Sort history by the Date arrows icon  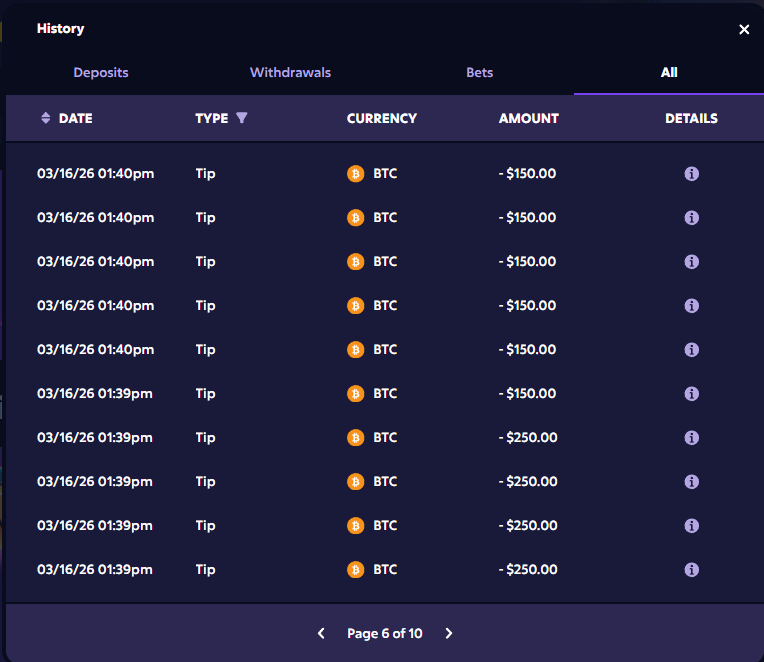[45, 118]
